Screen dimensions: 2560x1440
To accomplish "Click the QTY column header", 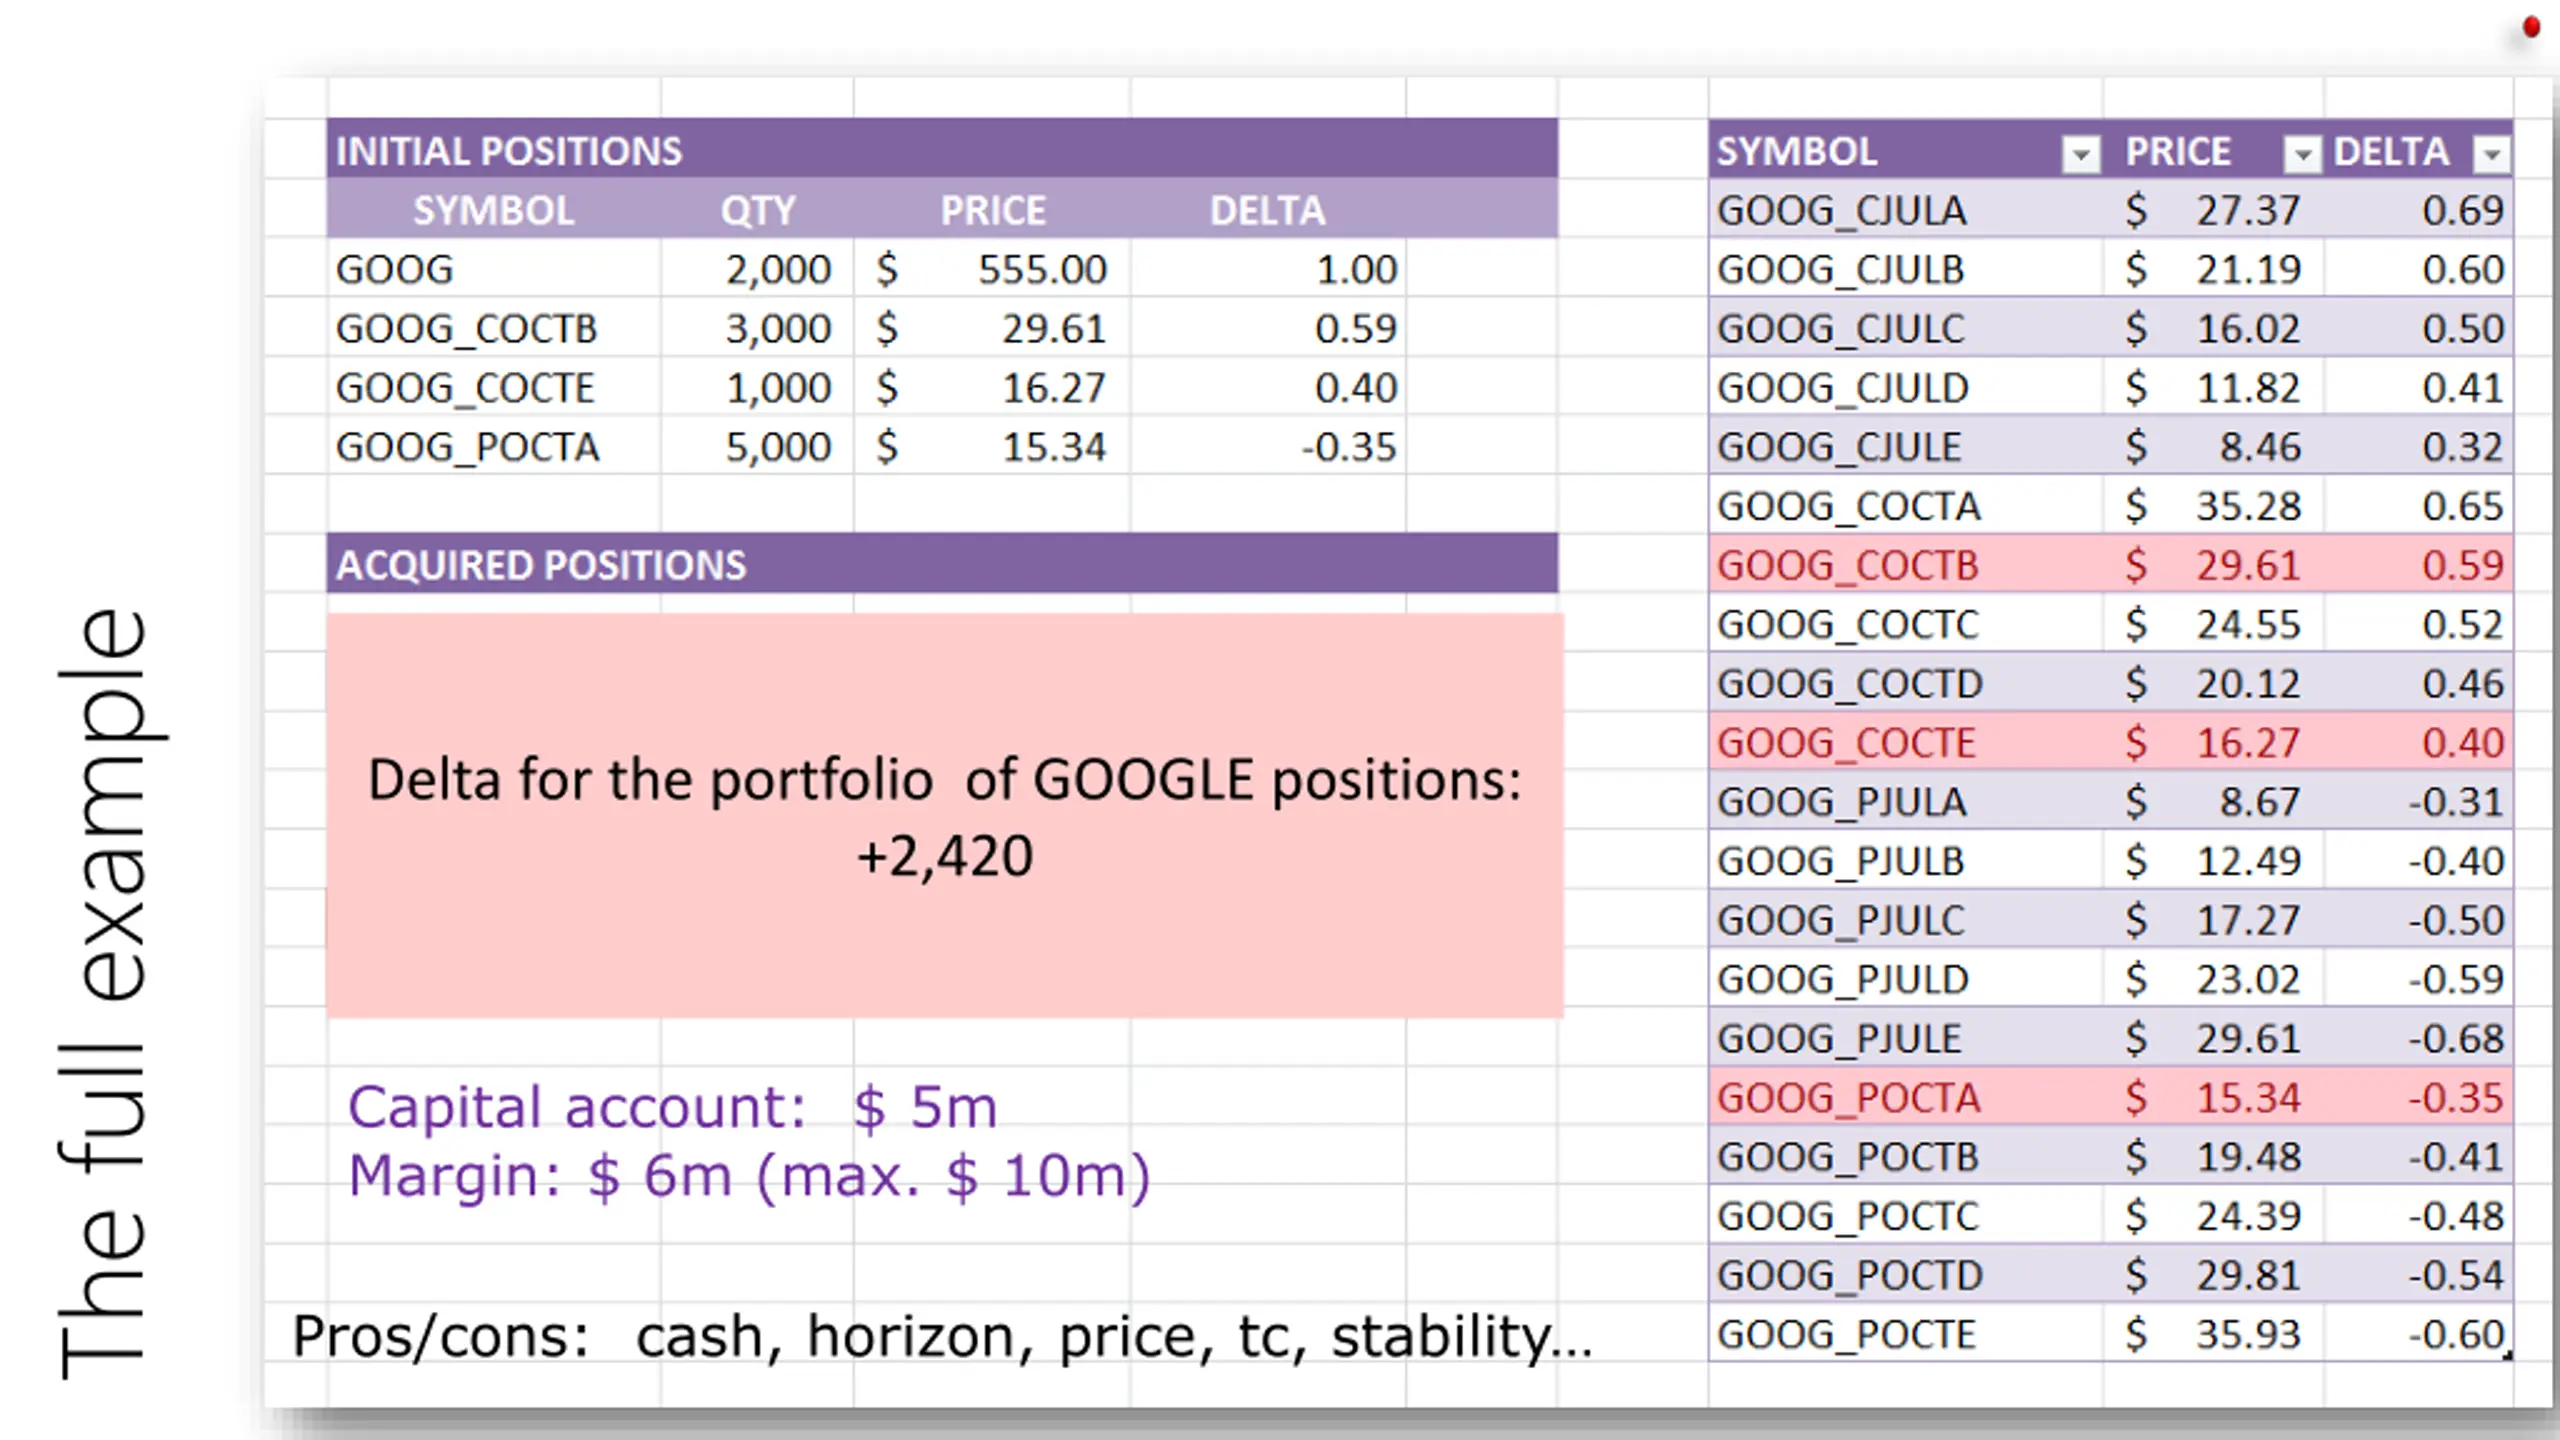I will [x=758, y=210].
